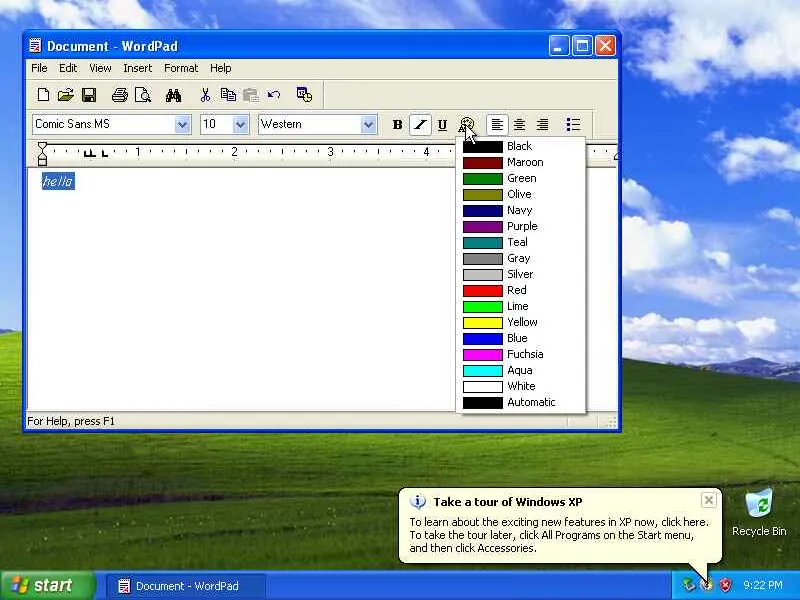Image resolution: width=800 pixels, height=600 pixels.
Task: Pick Fuchsia from the color list
Action: (x=520, y=354)
